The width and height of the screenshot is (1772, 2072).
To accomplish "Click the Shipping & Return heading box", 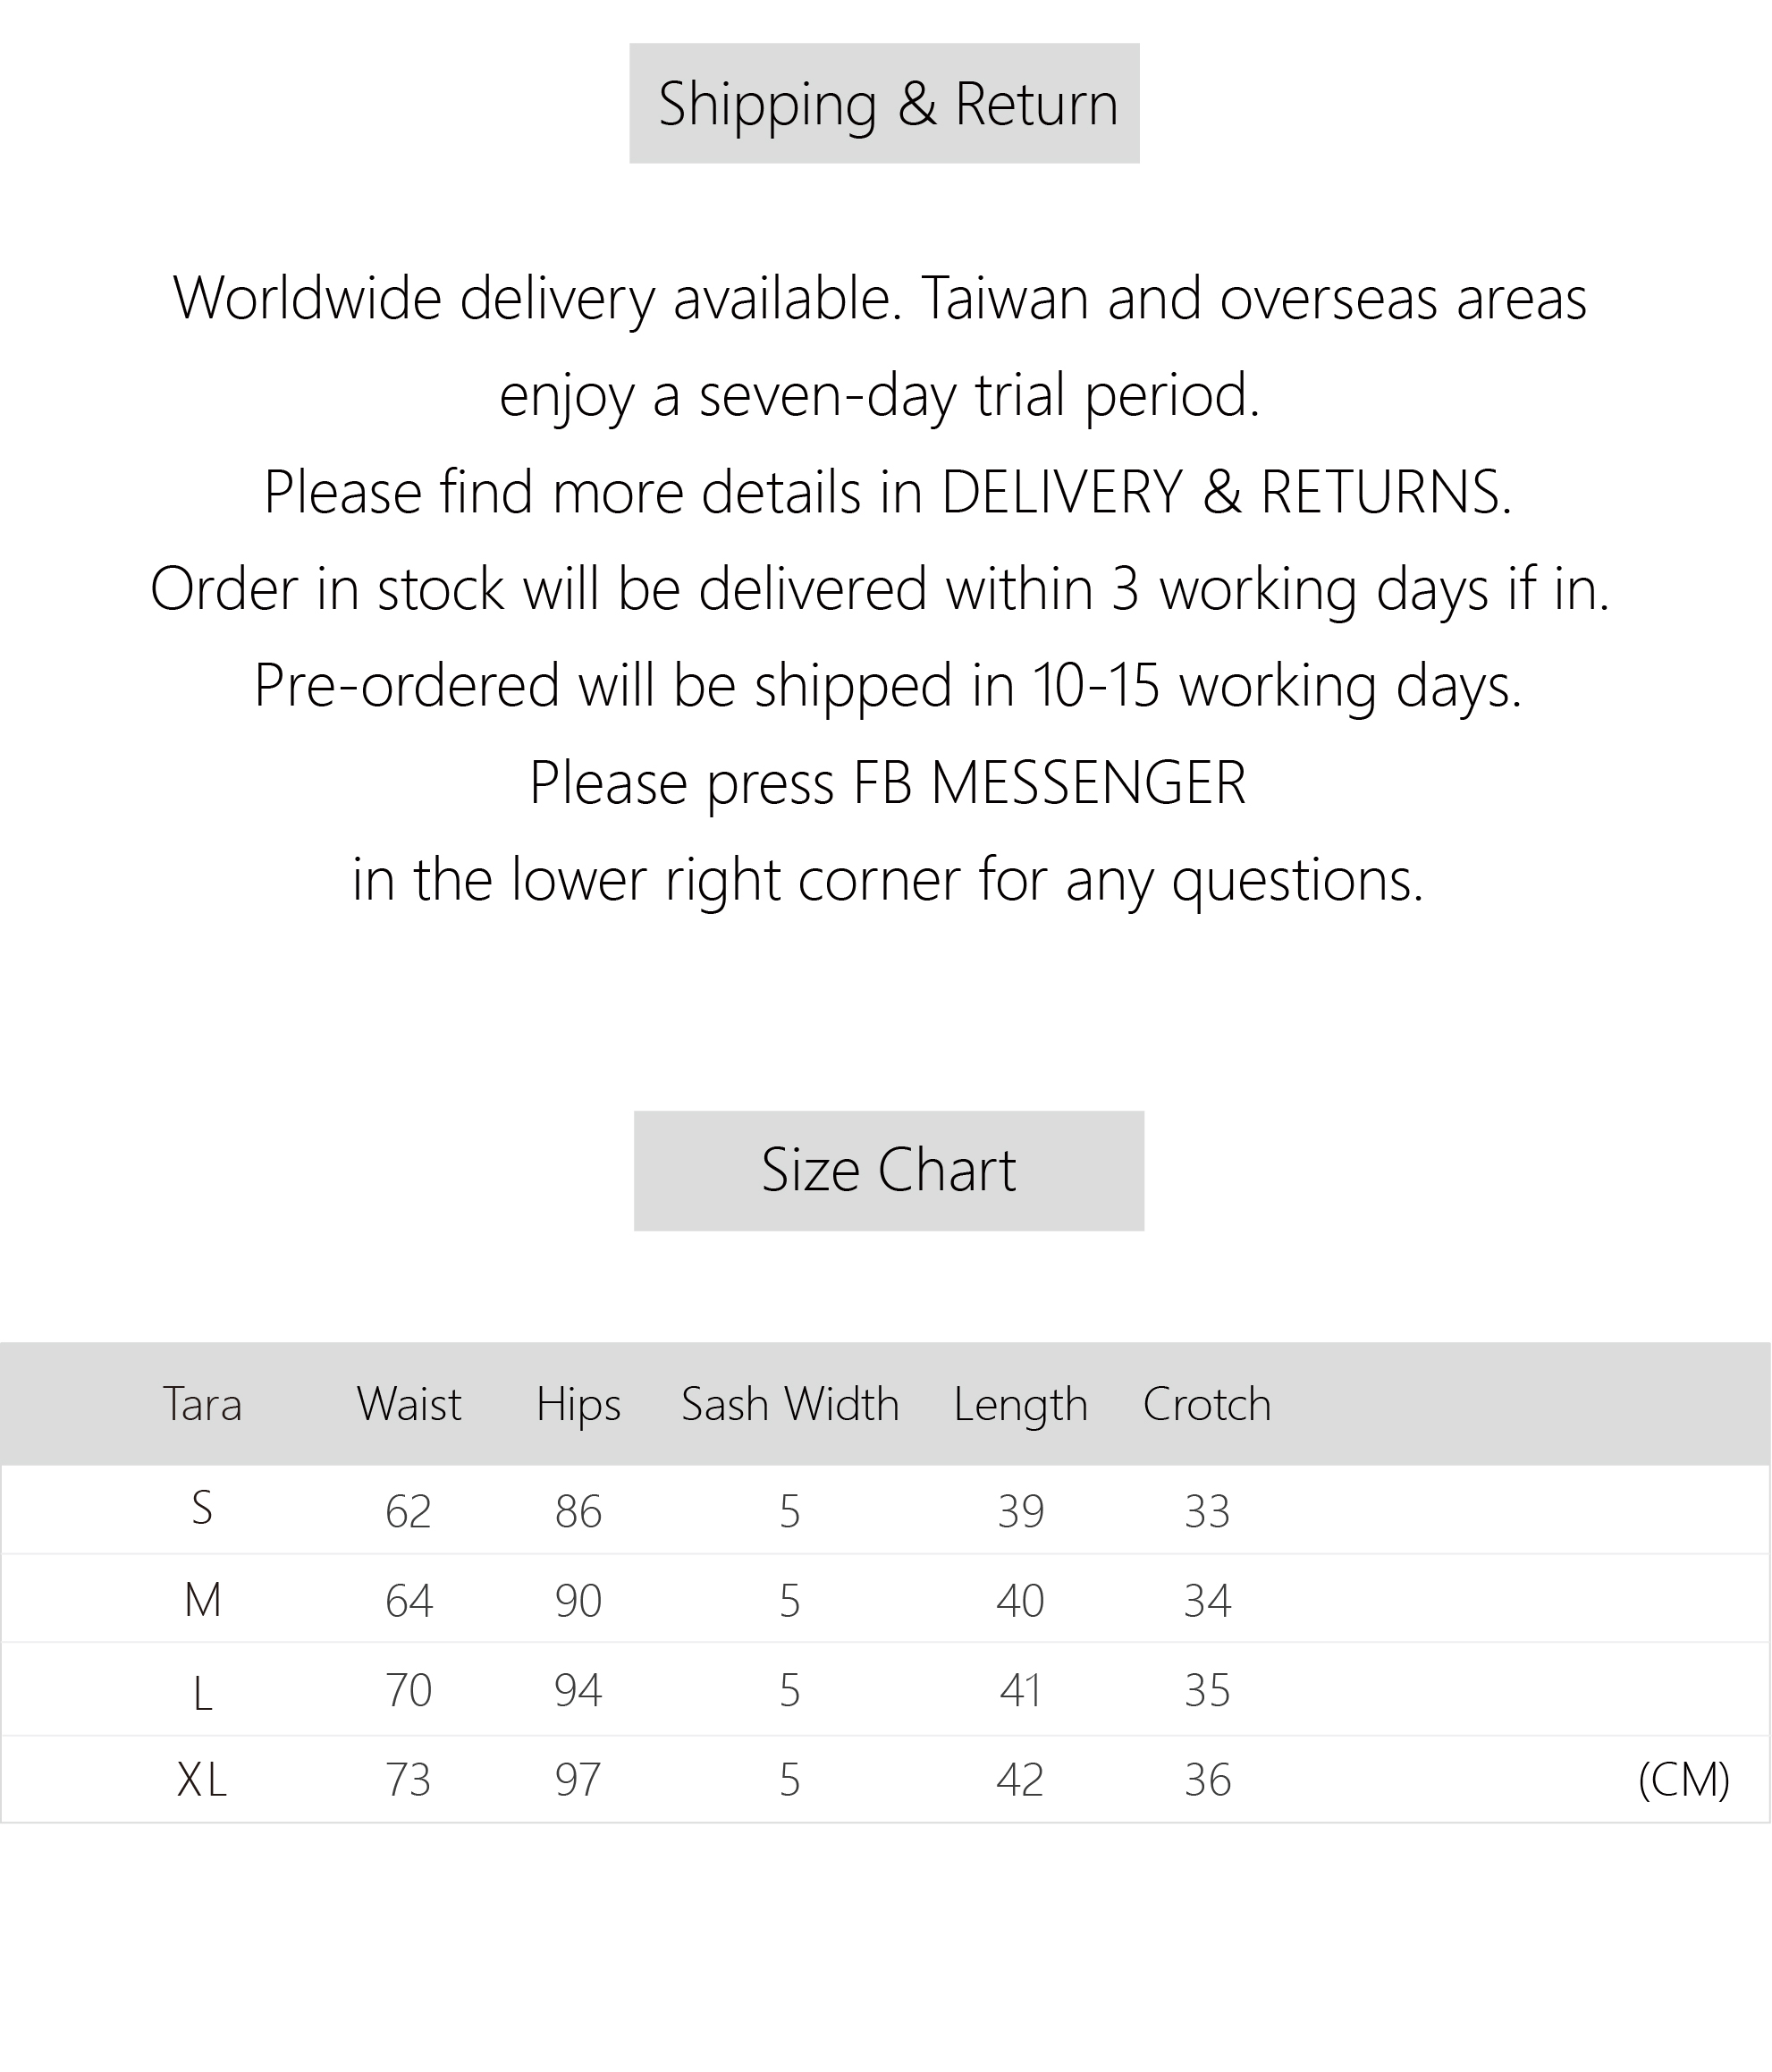I will click(x=884, y=103).
